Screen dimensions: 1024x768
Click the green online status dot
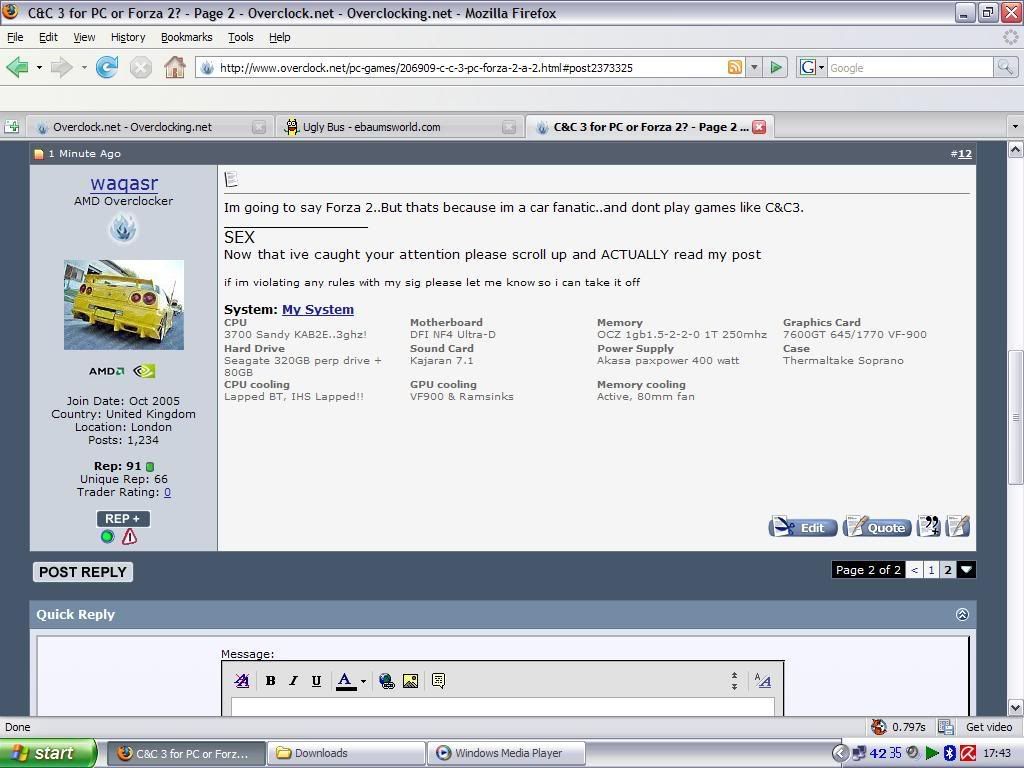point(108,537)
